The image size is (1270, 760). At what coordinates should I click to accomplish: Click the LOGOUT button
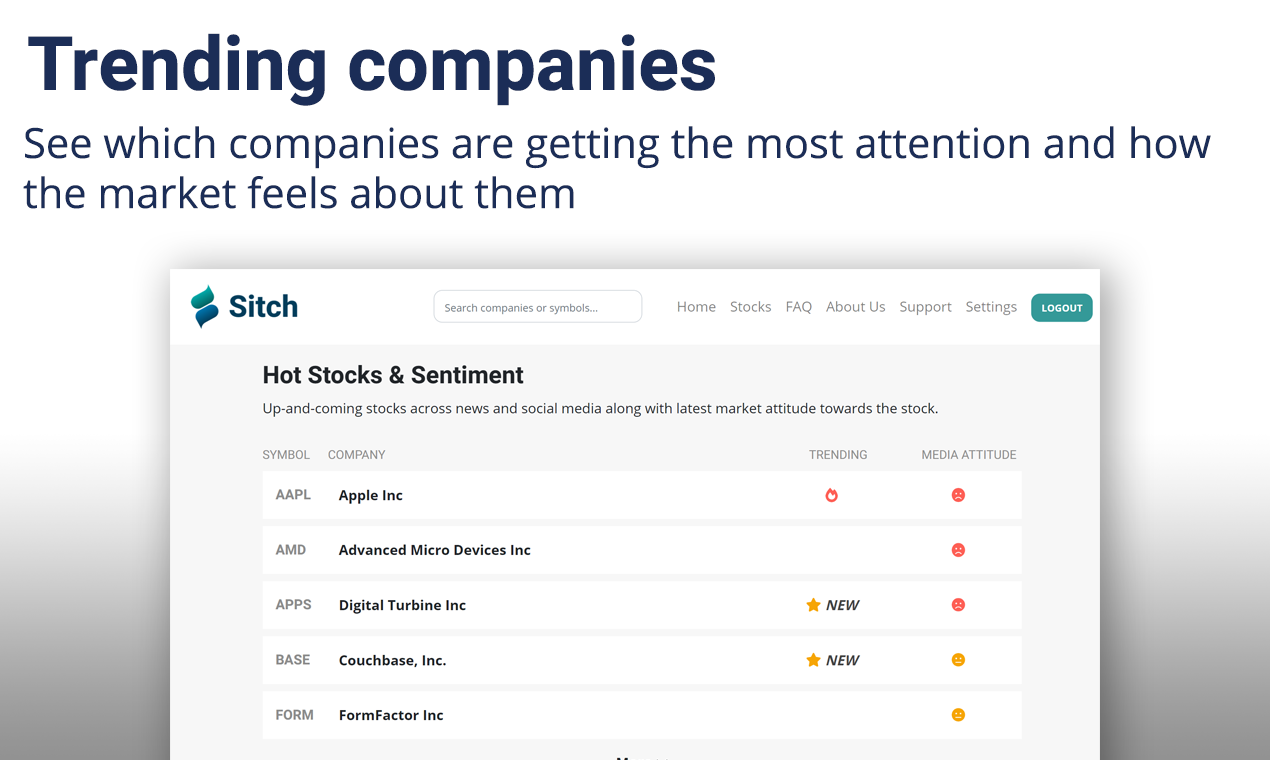point(1062,308)
